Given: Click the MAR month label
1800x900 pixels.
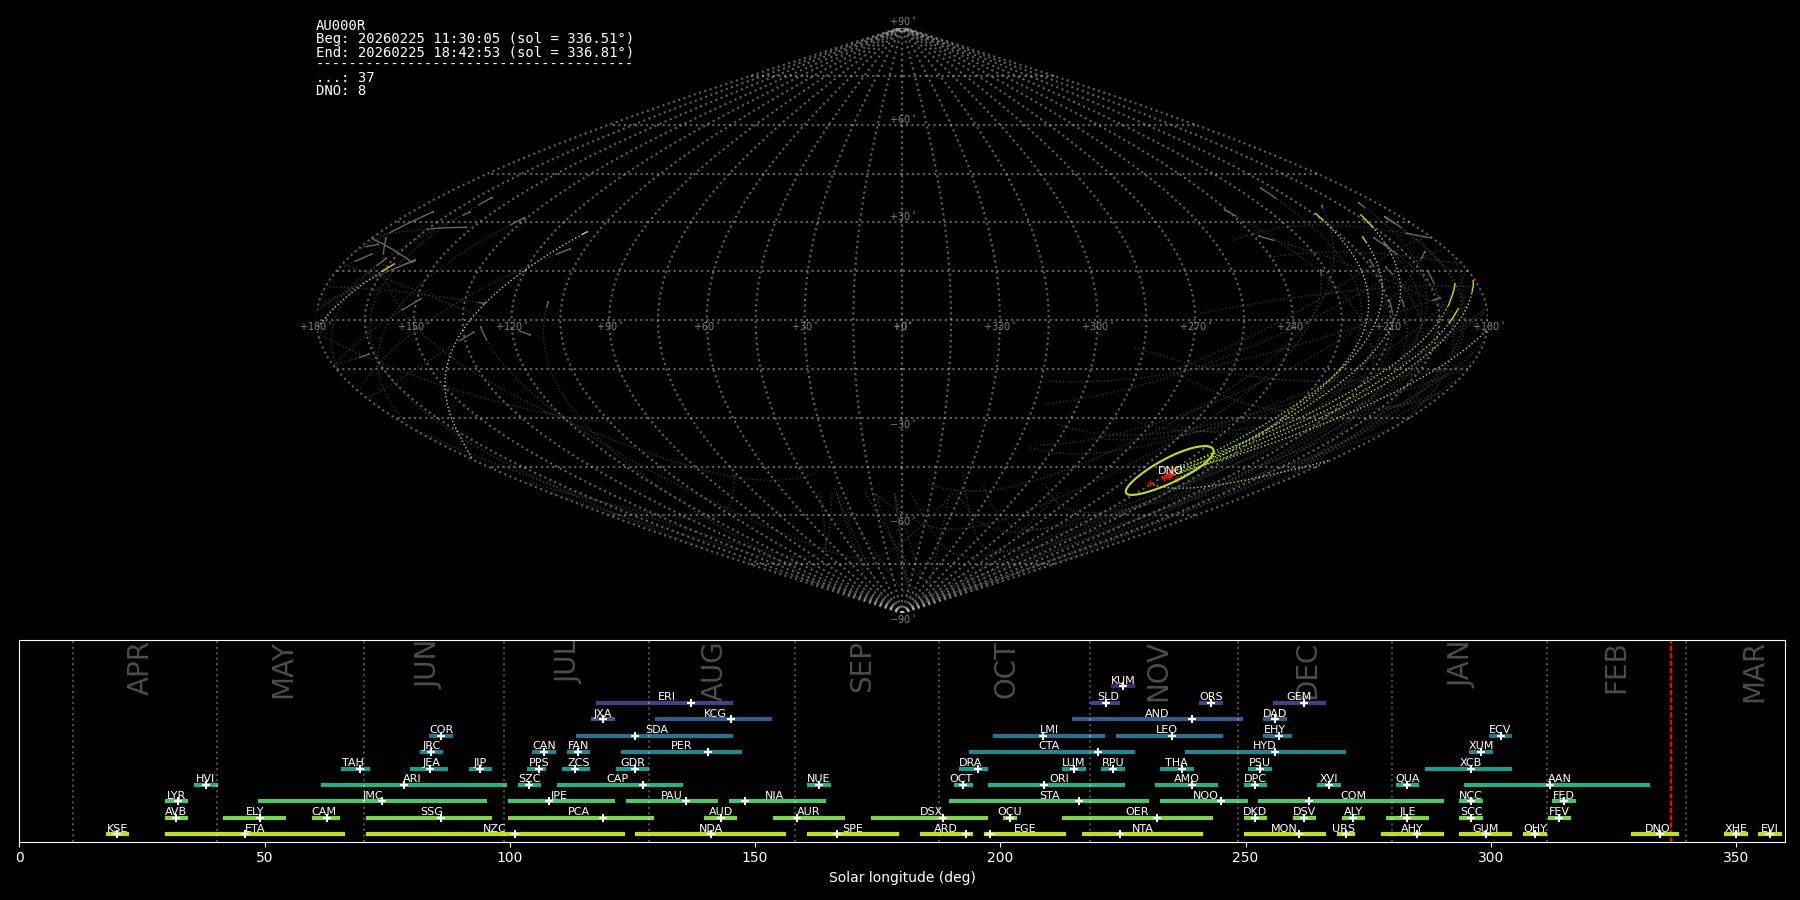Looking at the screenshot, I should pos(1754,673).
